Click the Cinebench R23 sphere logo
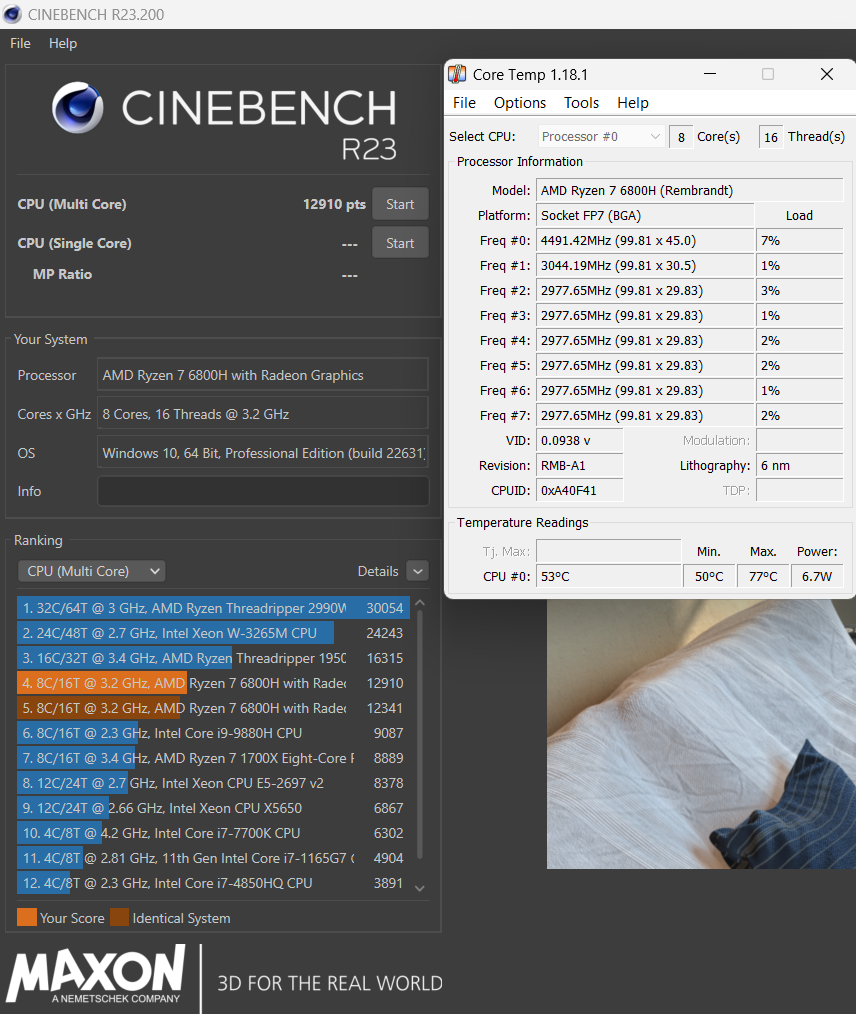Image resolution: width=856 pixels, height=1014 pixels. coord(78,107)
